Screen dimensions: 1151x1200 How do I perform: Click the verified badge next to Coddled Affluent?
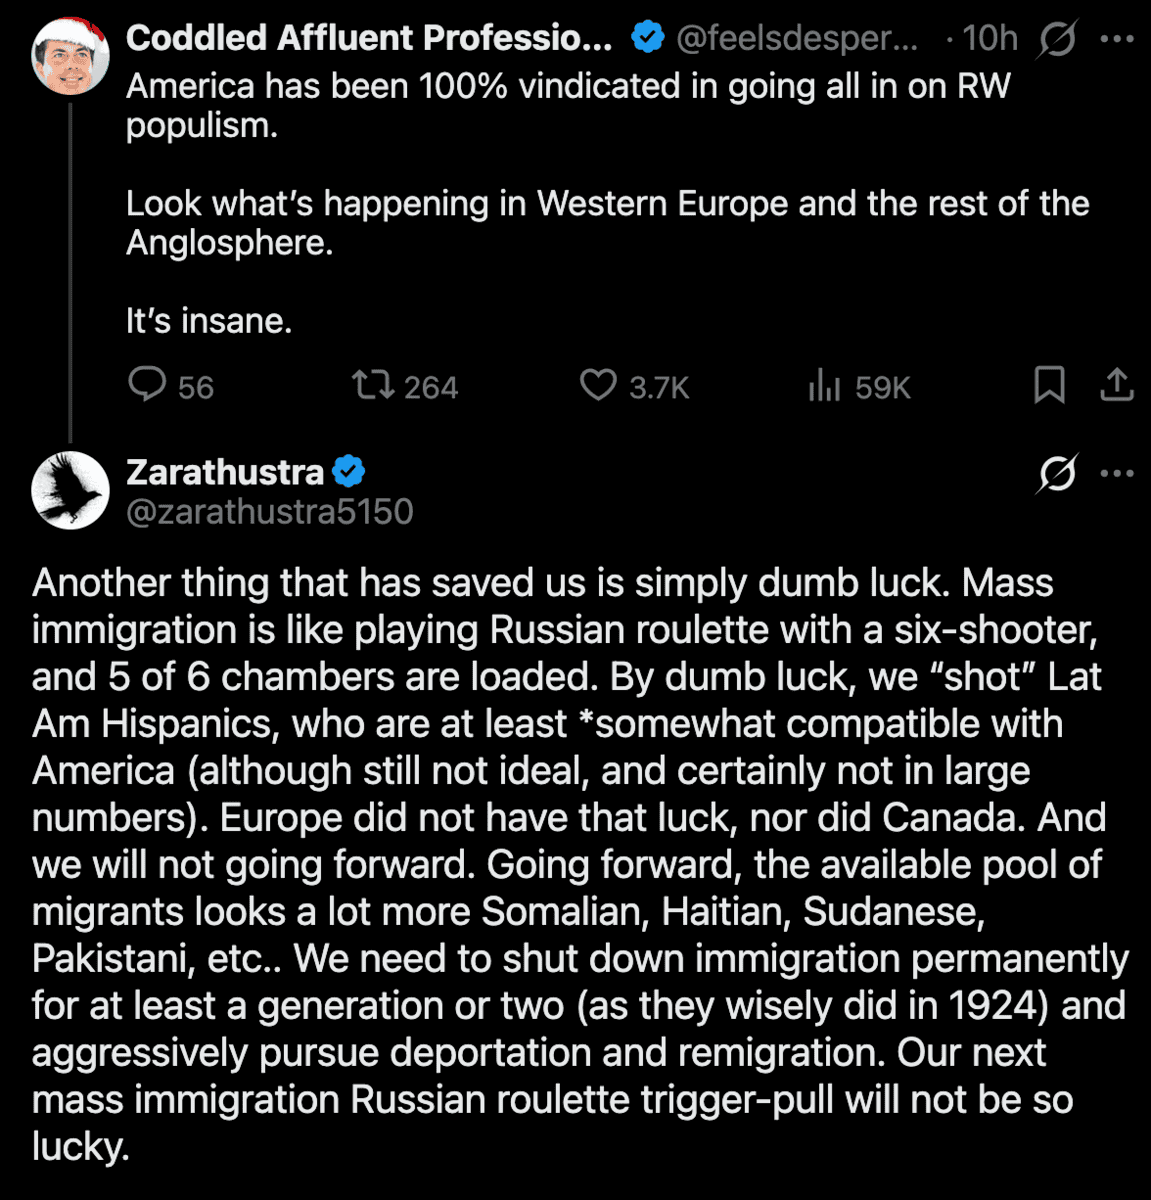[x=648, y=38]
